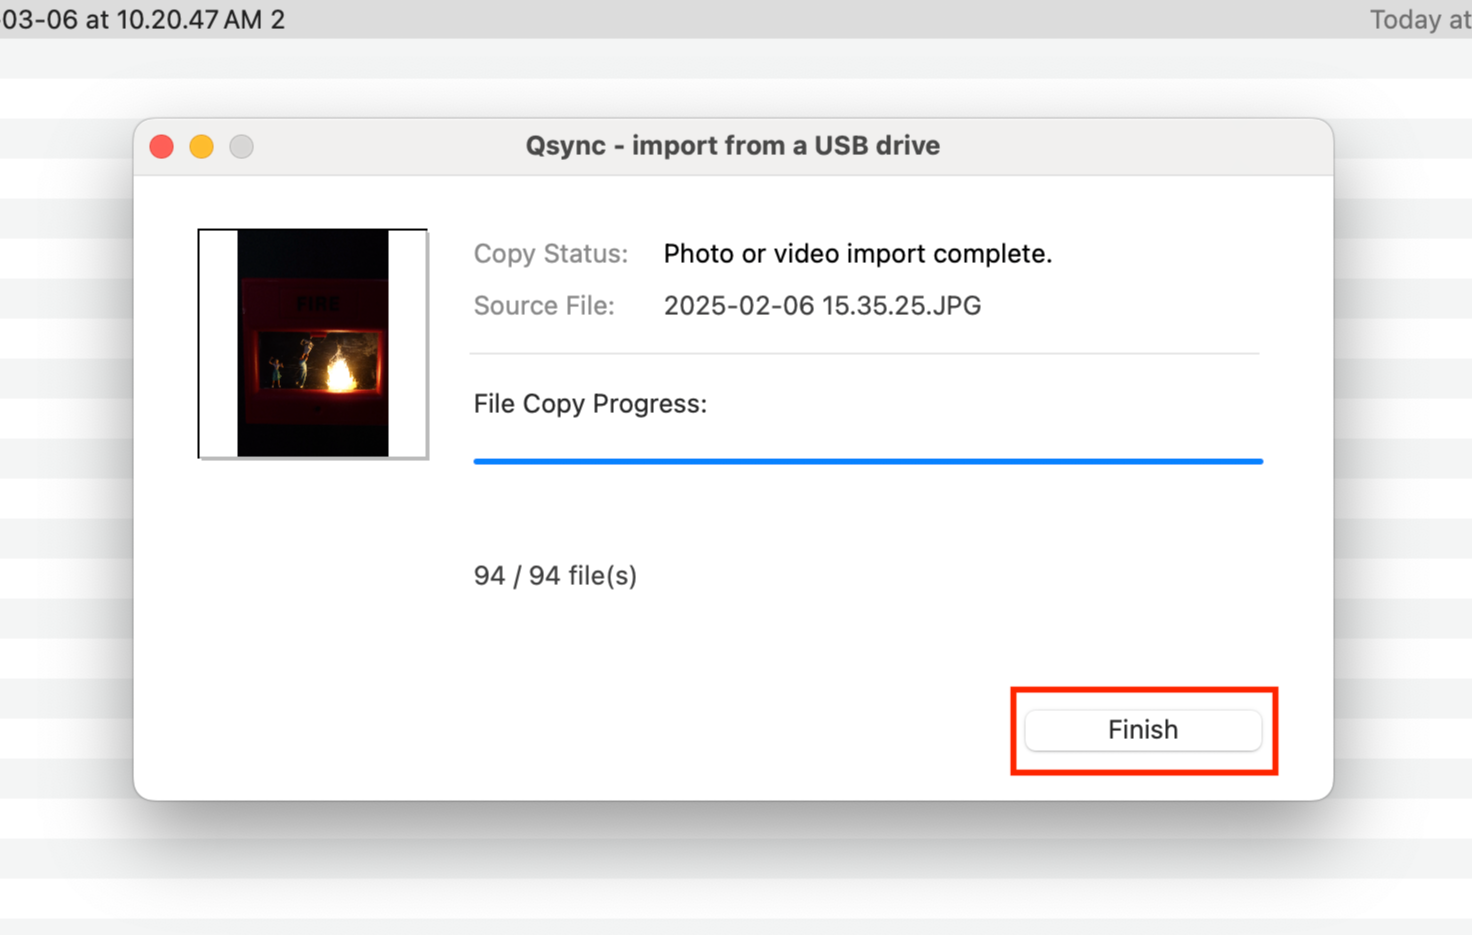Click the "94 / 94 file(s)" counter

tap(555, 576)
